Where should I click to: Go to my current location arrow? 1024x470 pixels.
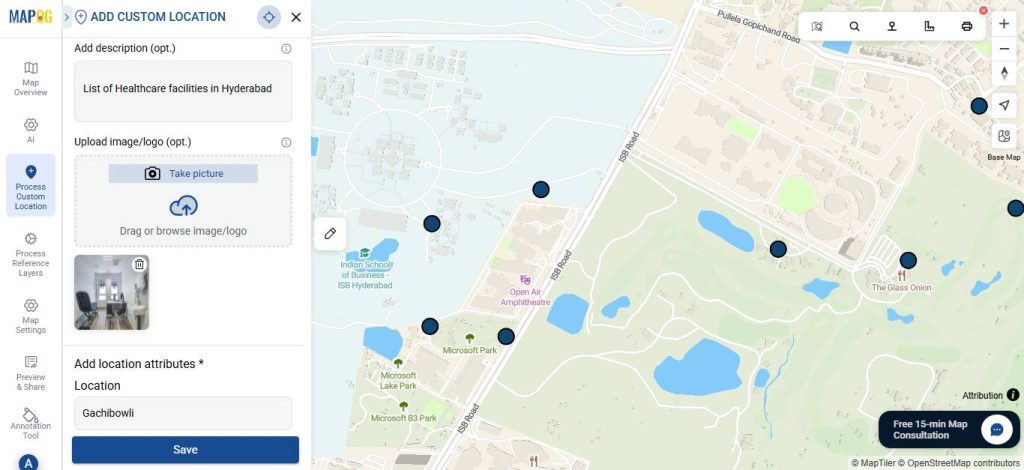coord(1004,105)
